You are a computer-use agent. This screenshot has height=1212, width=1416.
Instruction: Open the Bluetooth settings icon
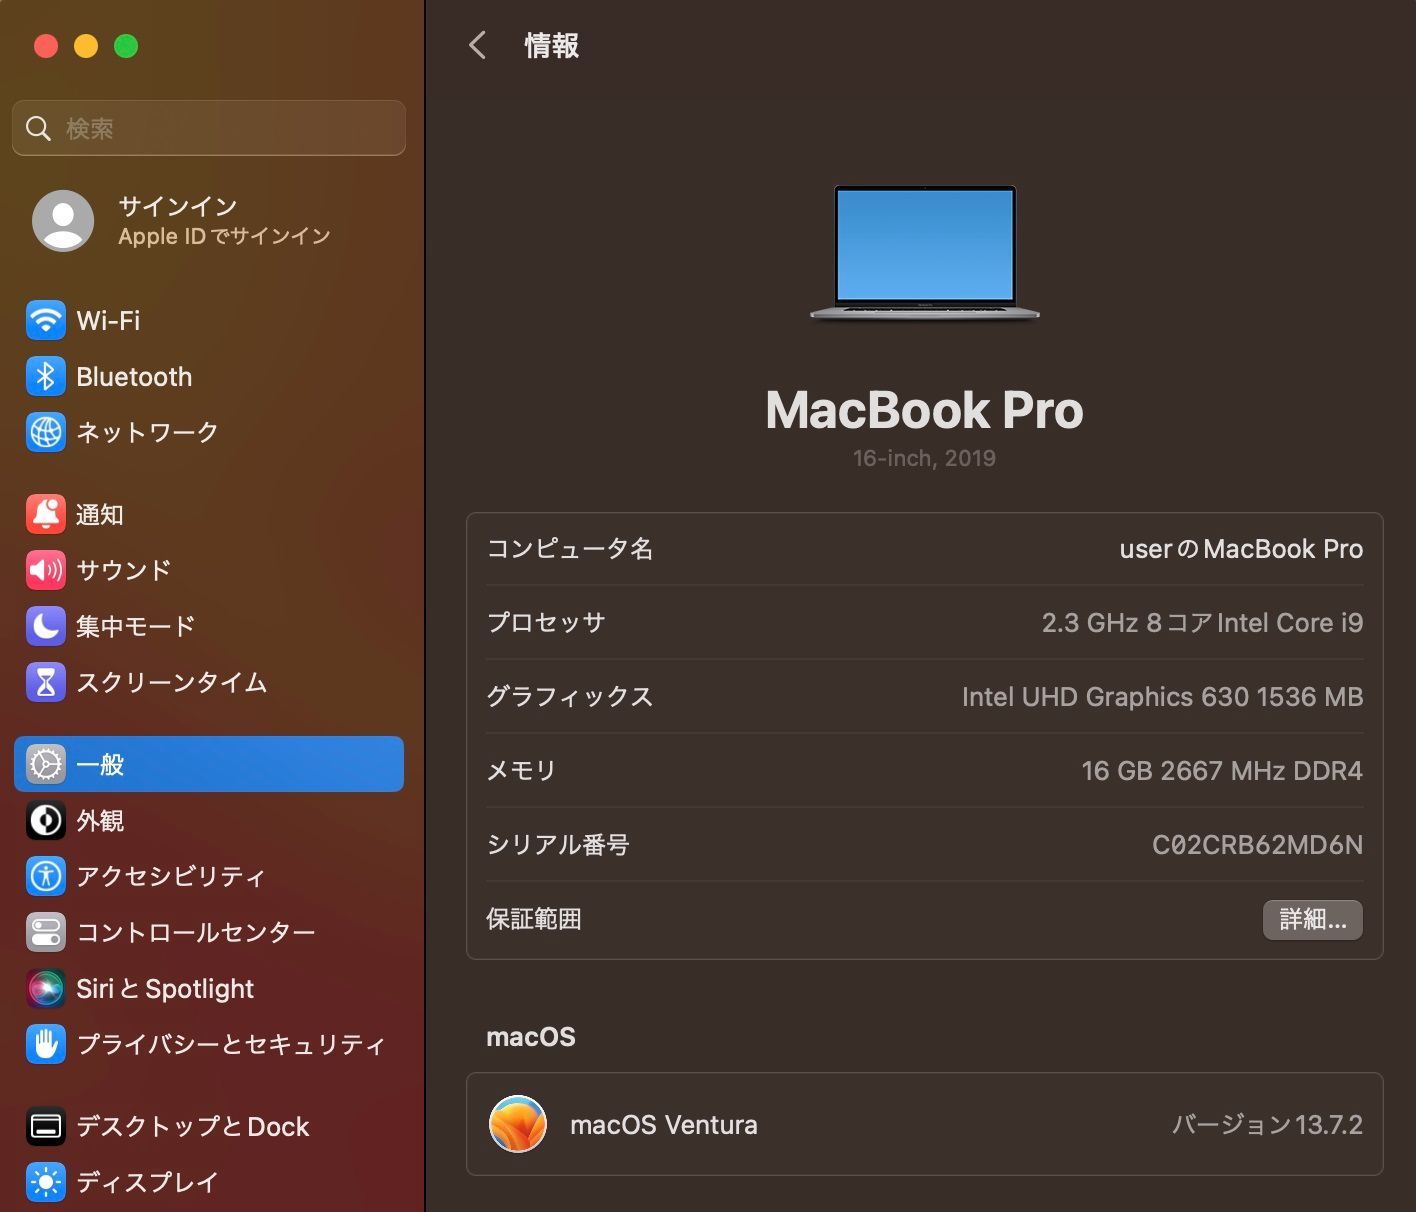coord(46,377)
